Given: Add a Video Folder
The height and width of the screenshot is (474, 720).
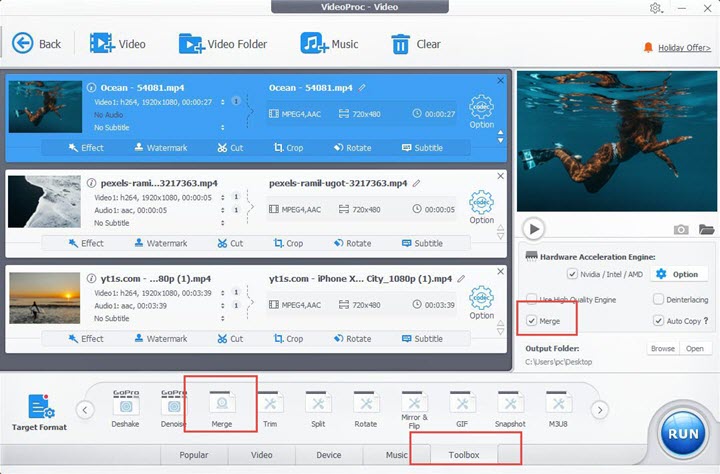Looking at the screenshot, I should 223,44.
